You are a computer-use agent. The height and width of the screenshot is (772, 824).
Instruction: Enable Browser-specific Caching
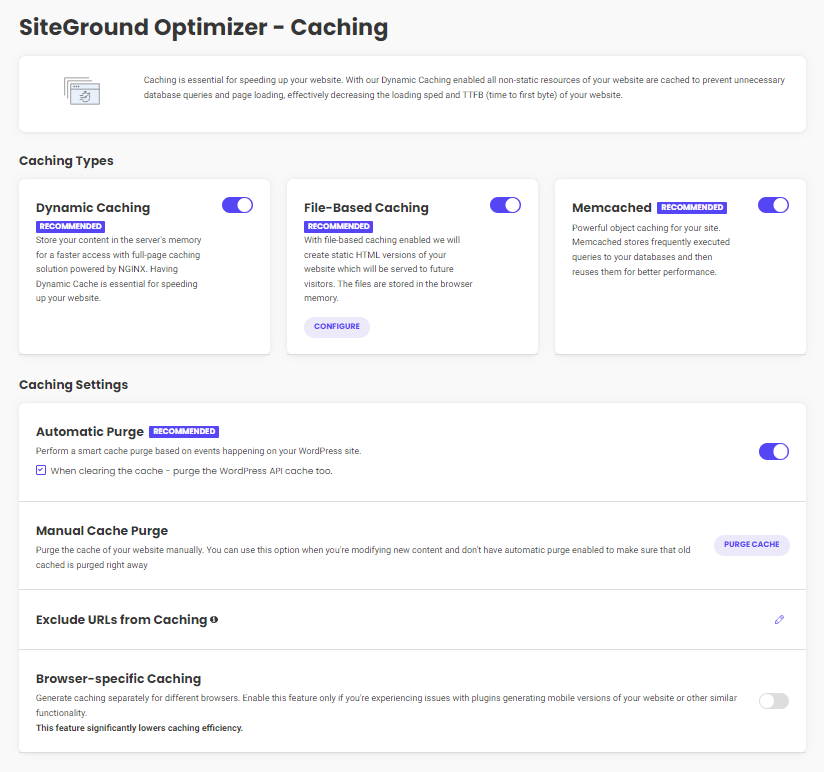click(x=773, y=701)
